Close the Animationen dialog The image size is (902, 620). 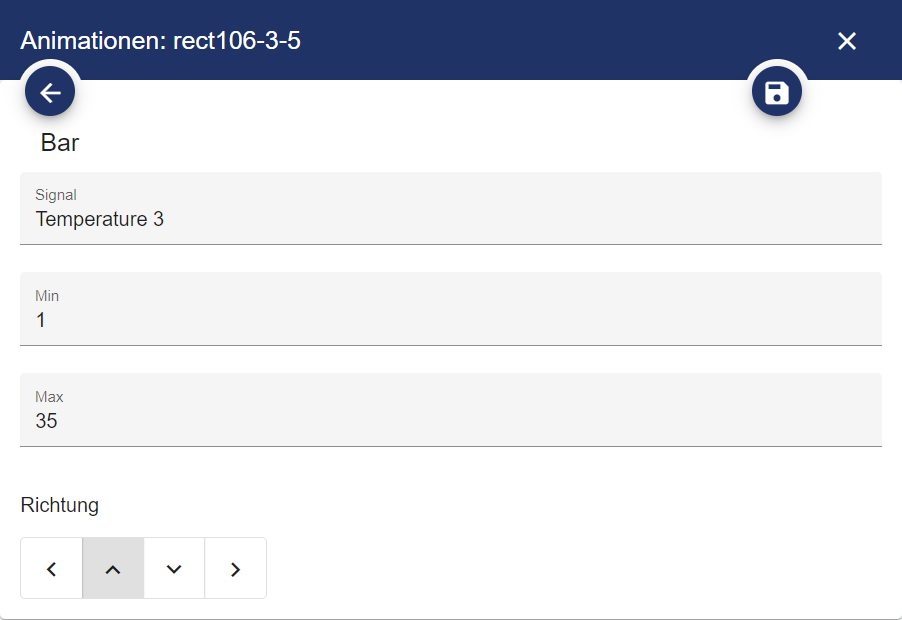[x=847, y=41]
